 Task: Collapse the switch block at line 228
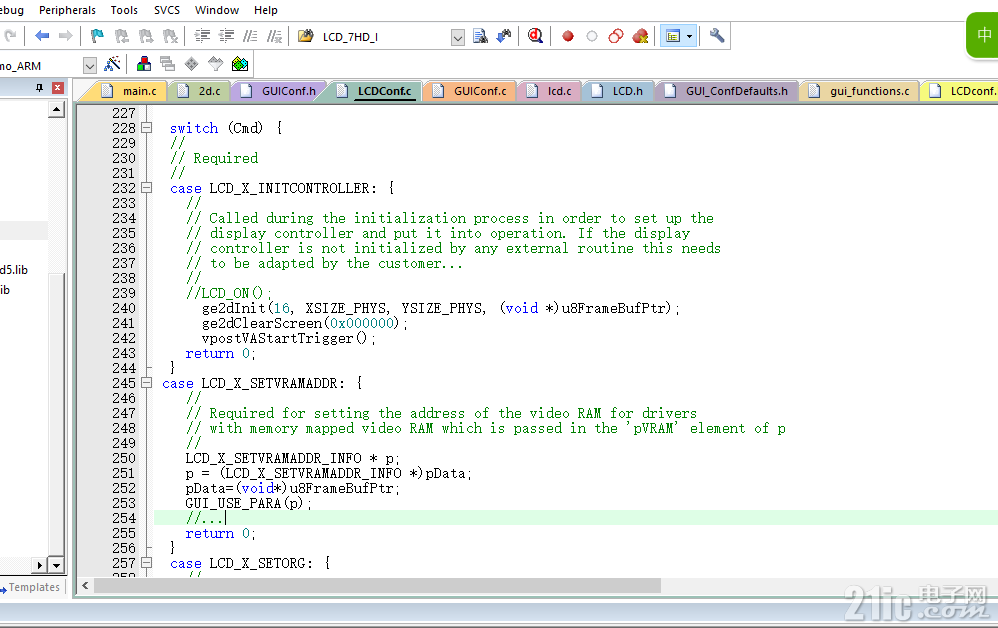click(x=146, y=128)
